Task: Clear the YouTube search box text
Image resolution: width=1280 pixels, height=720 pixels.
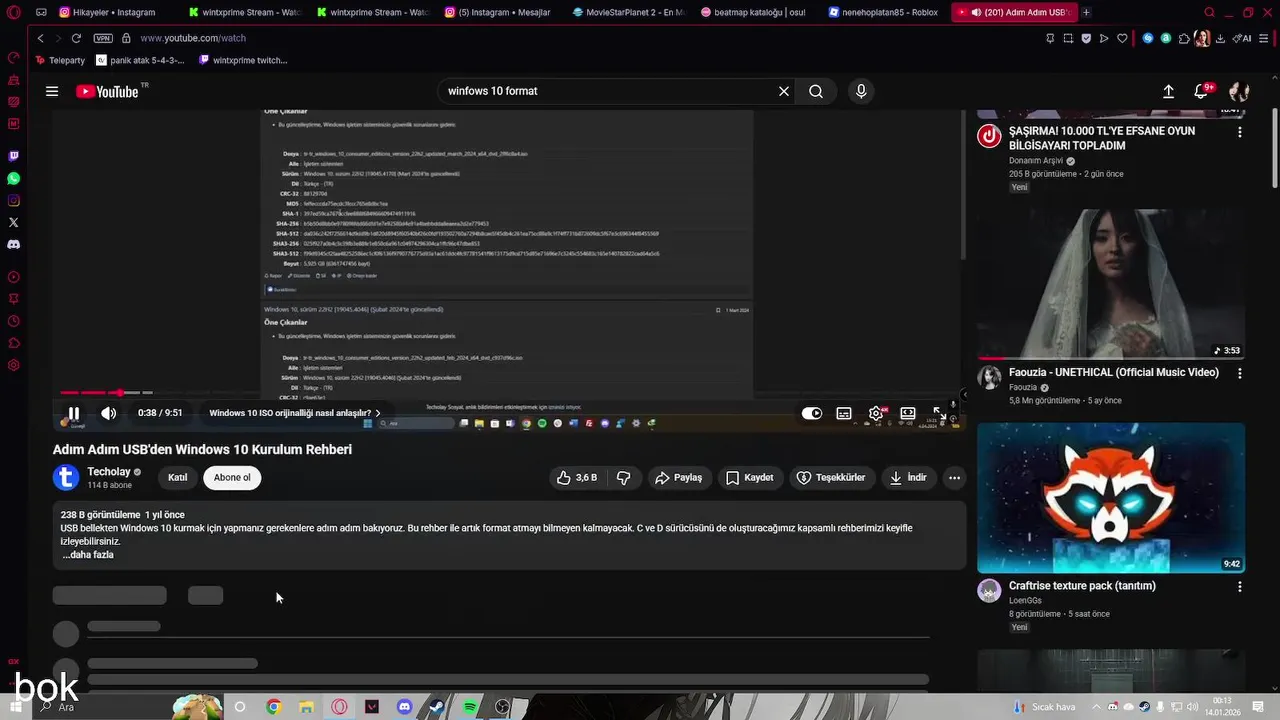Action: [x=784, y=91]
